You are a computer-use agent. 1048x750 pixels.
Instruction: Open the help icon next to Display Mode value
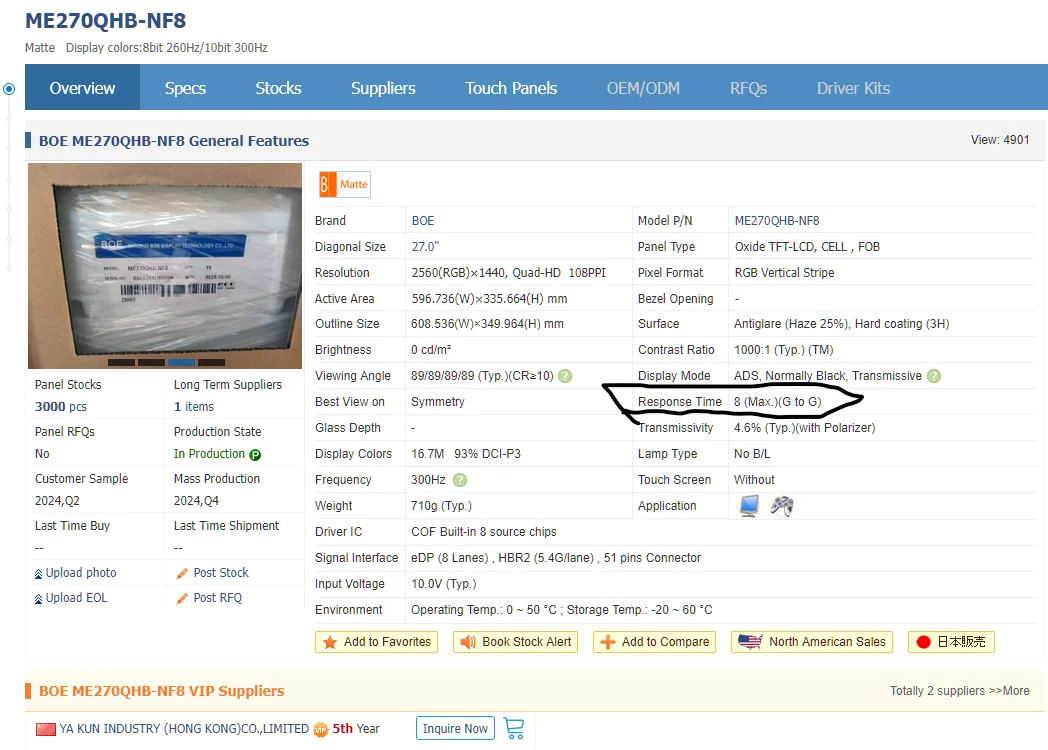pos(933,375)
